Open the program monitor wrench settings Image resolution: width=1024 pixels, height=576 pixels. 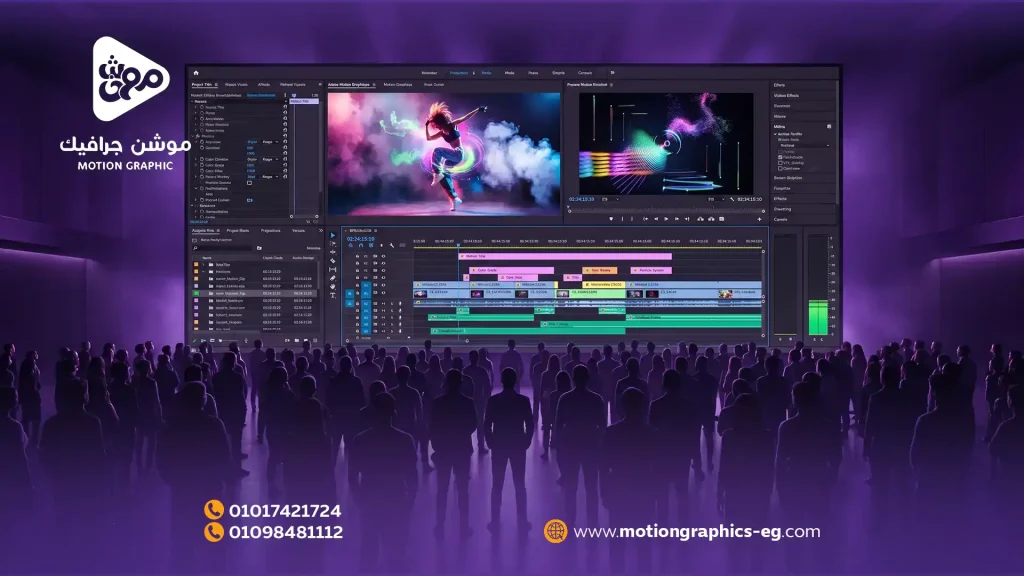[732, 199]
